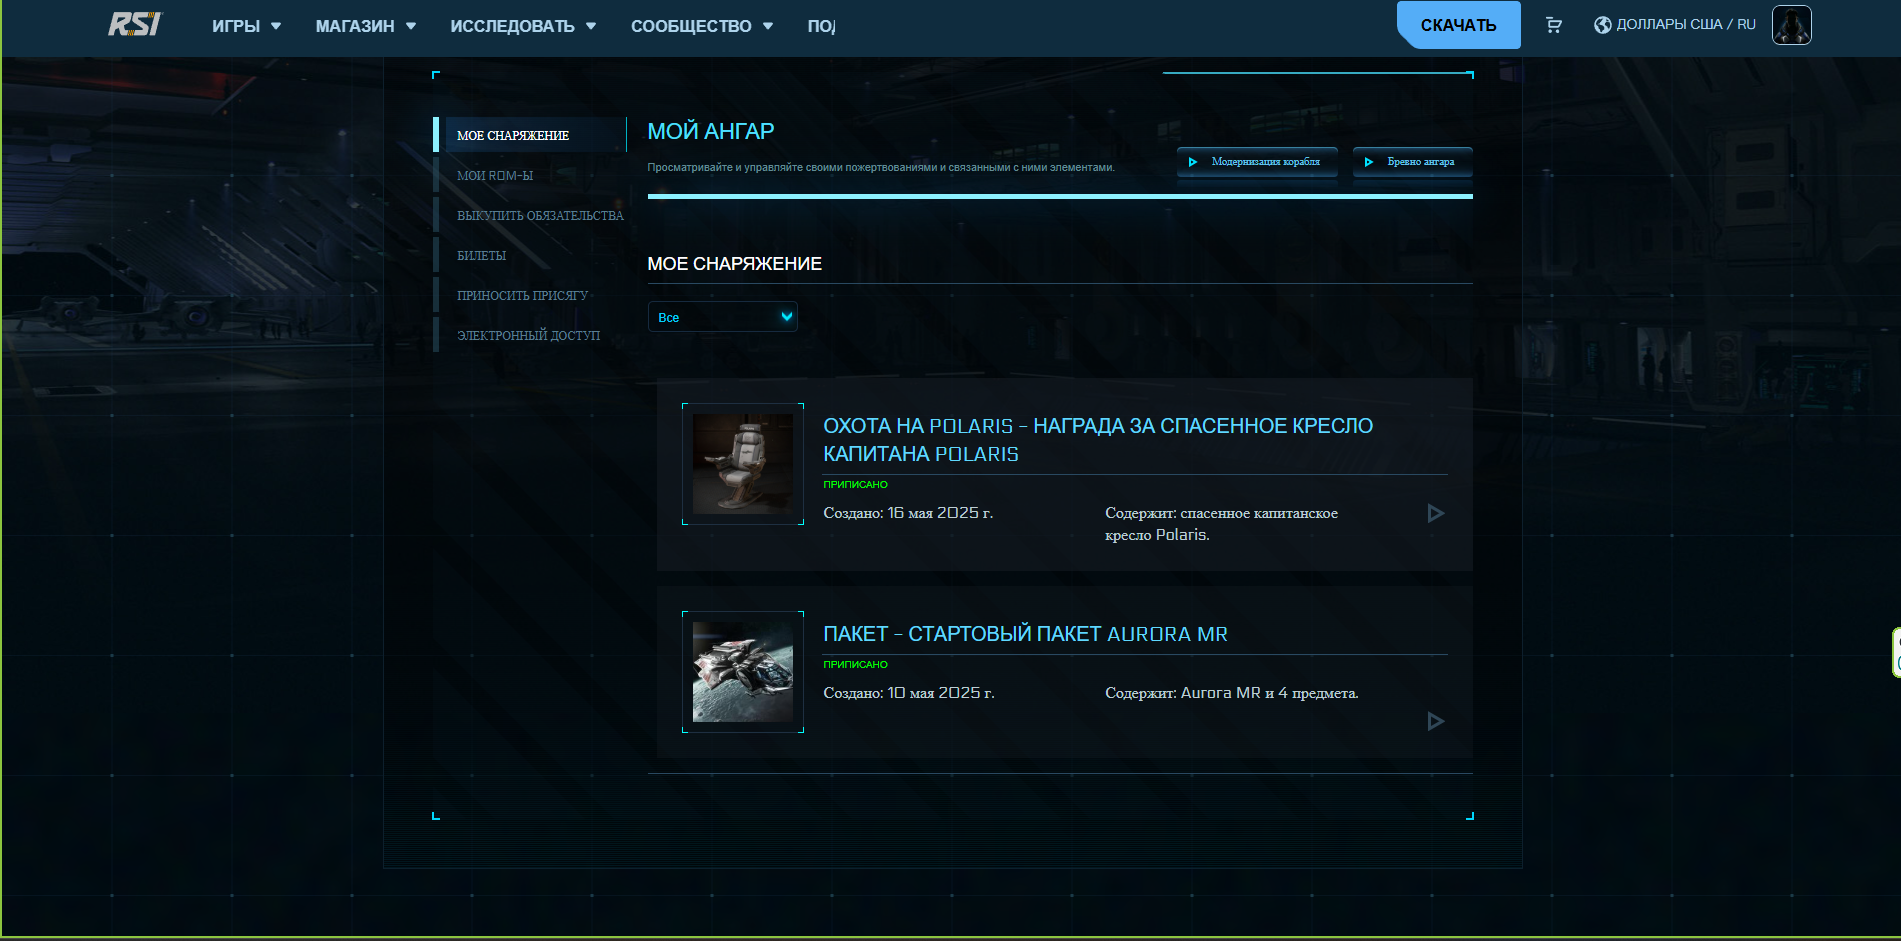Expand the Aurora MR starter package arrow
This screenshot has height=941, width=1901.
(x=1435, y=721)
